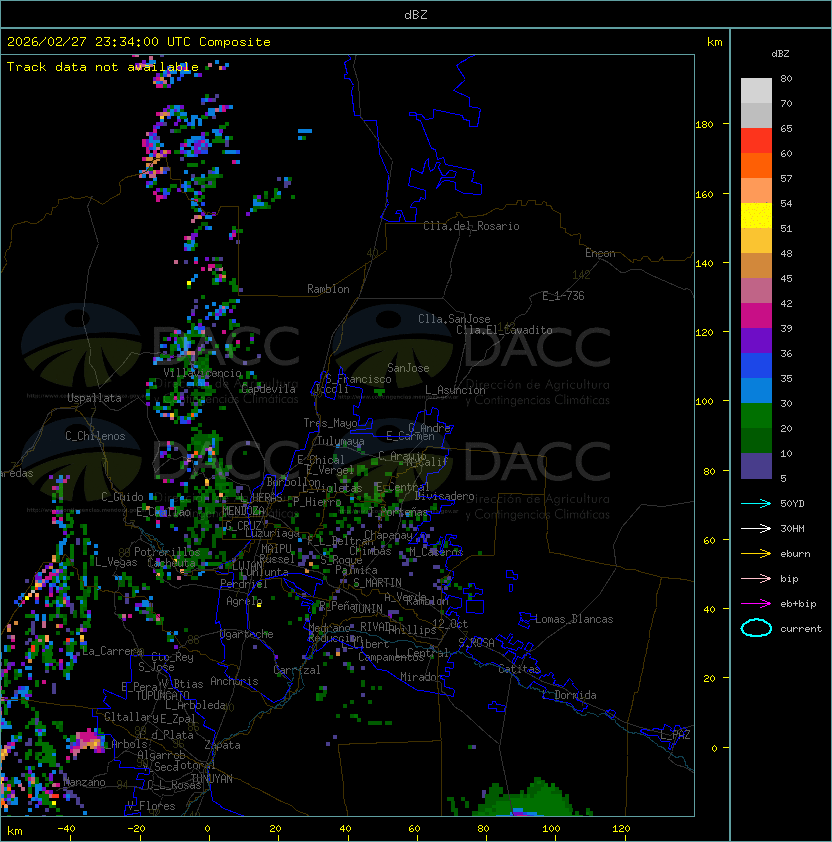Click the royal blue legend swatch
832x842 pixels.
coord(756,365)
